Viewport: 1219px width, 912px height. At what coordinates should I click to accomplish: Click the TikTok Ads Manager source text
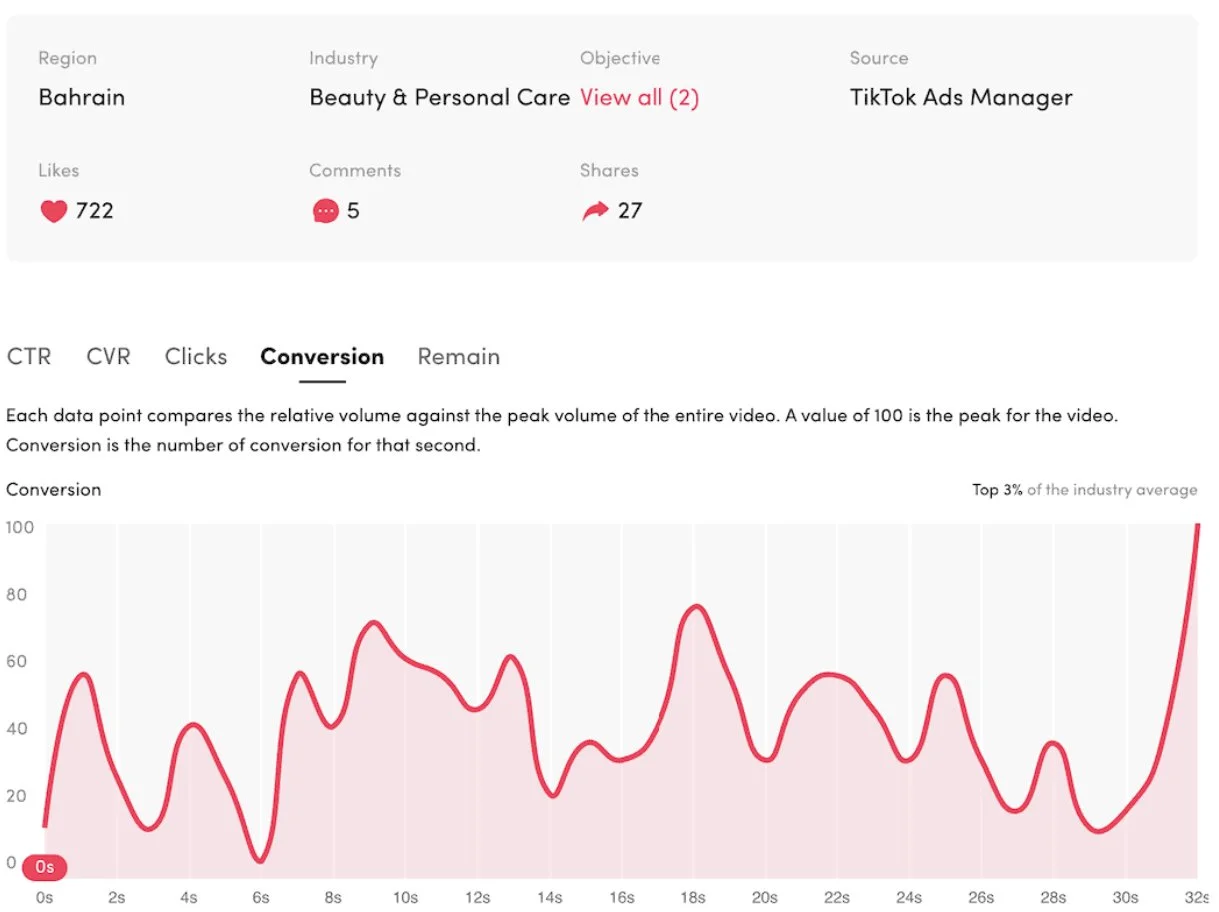(x=961, y=98)
